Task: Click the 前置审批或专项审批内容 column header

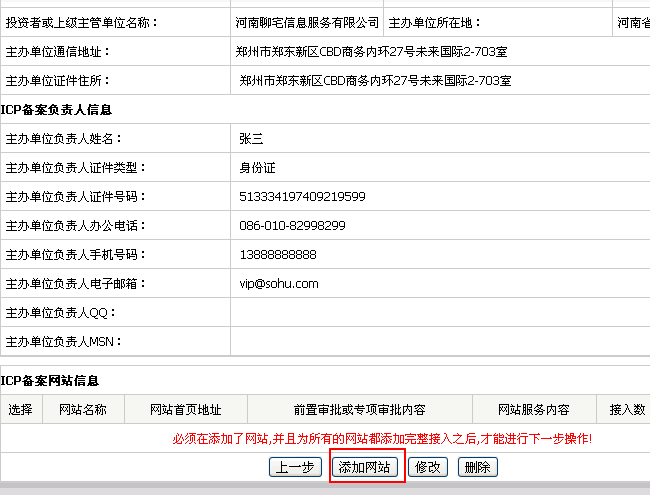Action: pyautogui.click(x=359, y=409)
